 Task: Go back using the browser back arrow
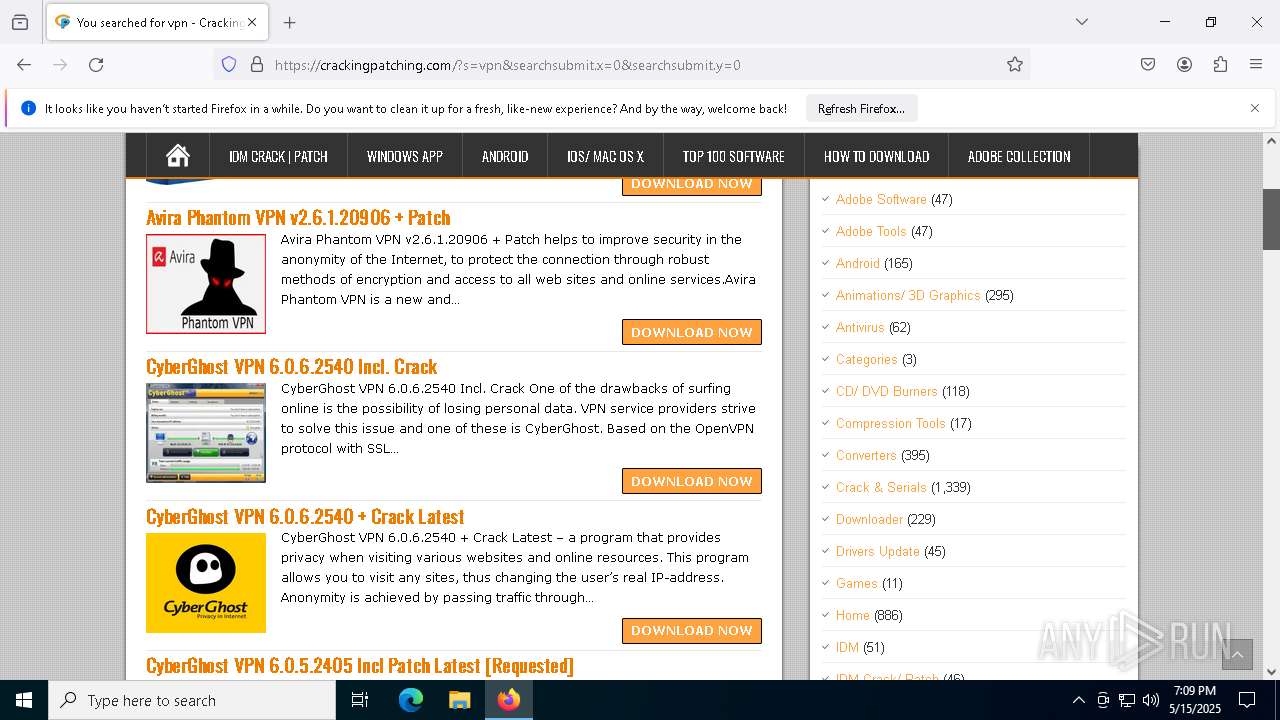coord(24,64)
